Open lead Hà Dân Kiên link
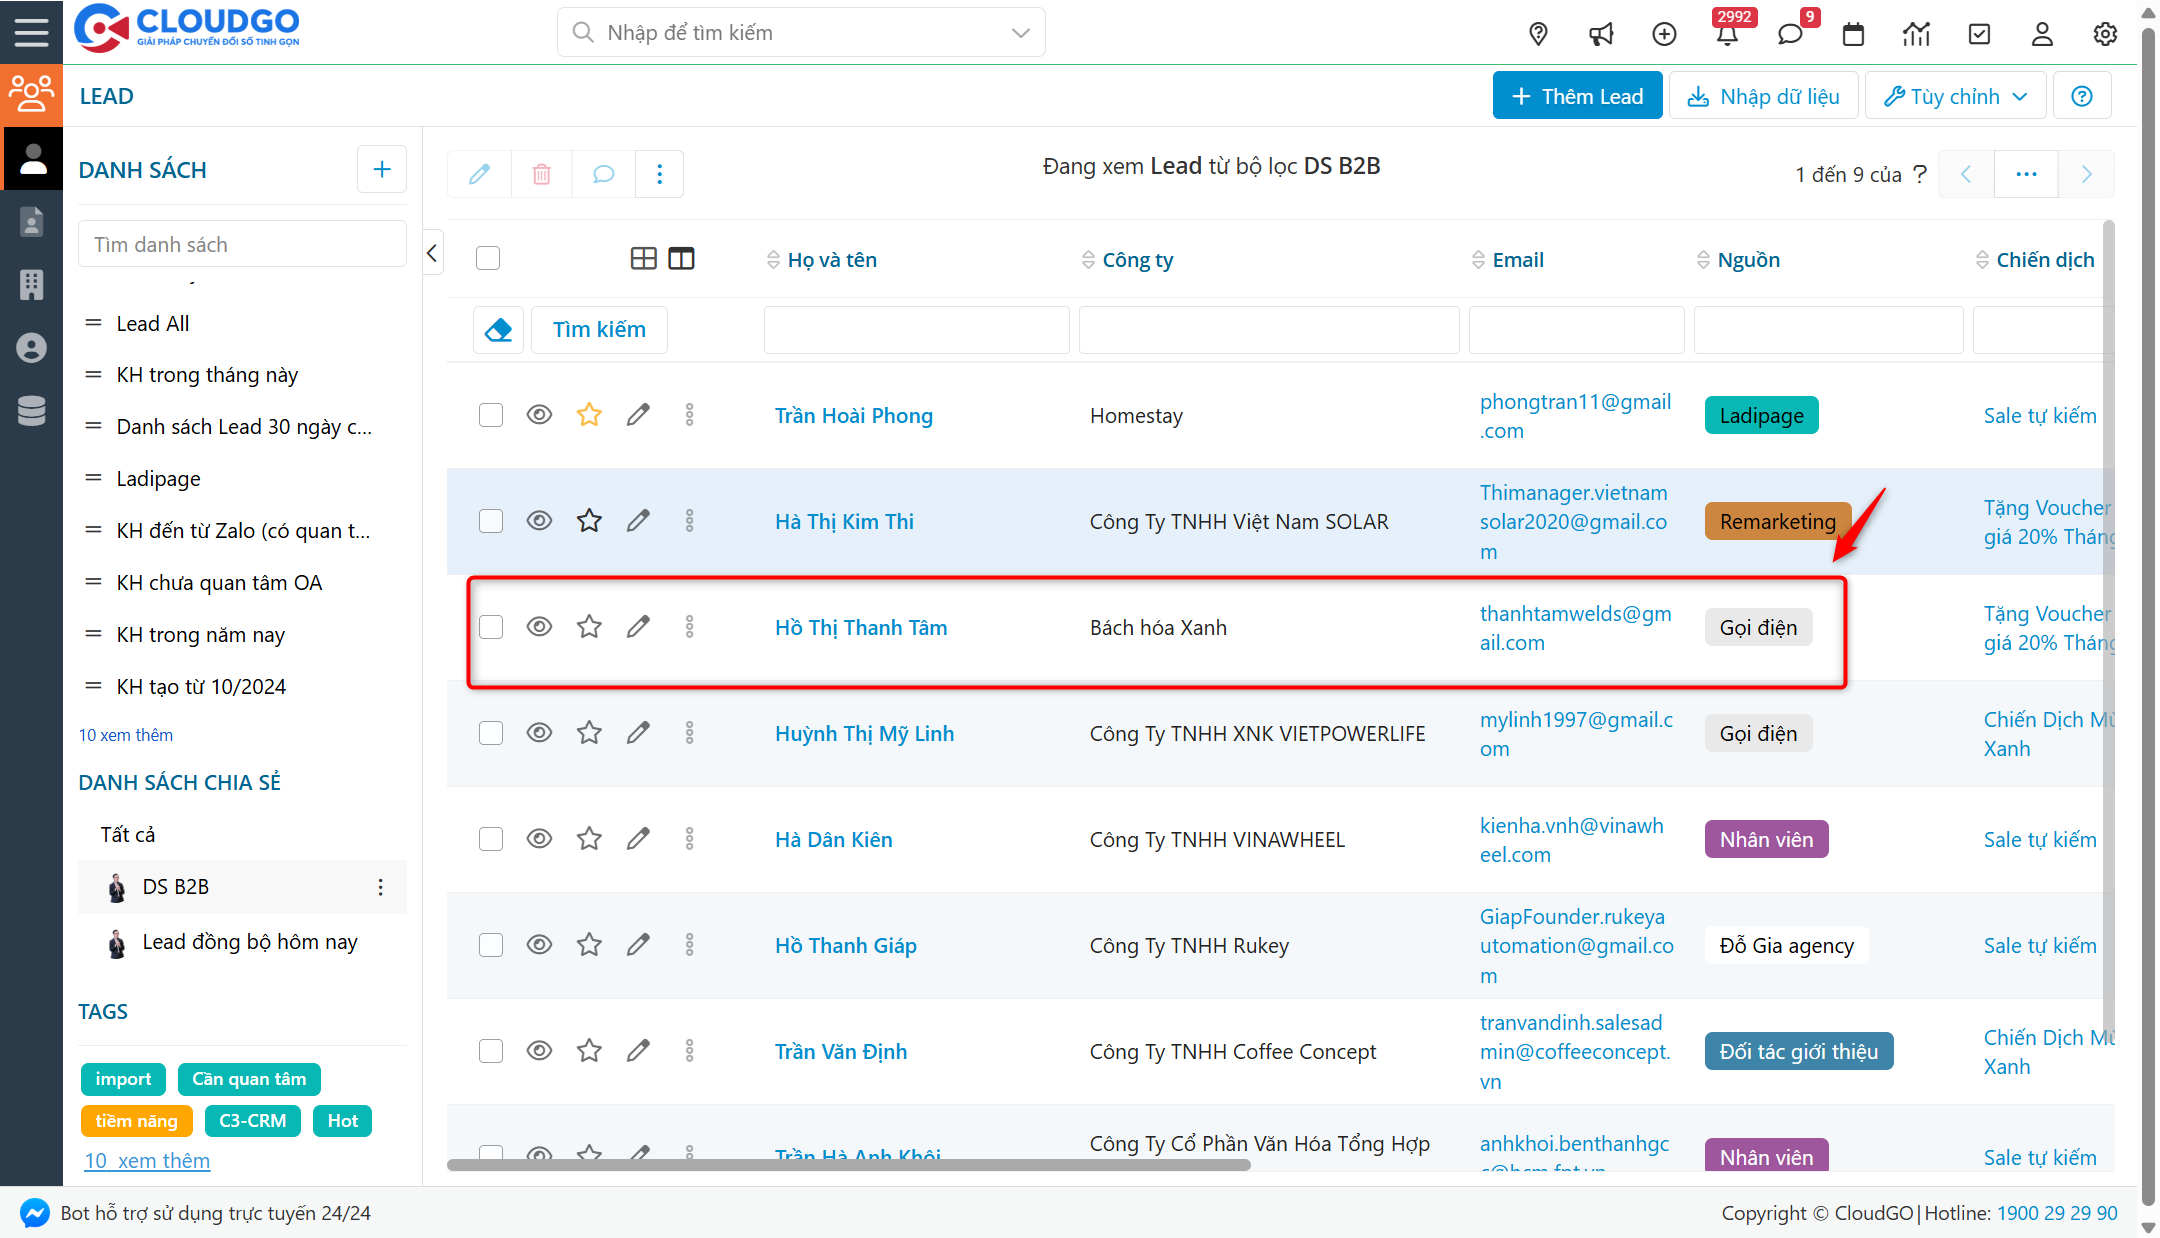 pos(833,840)
